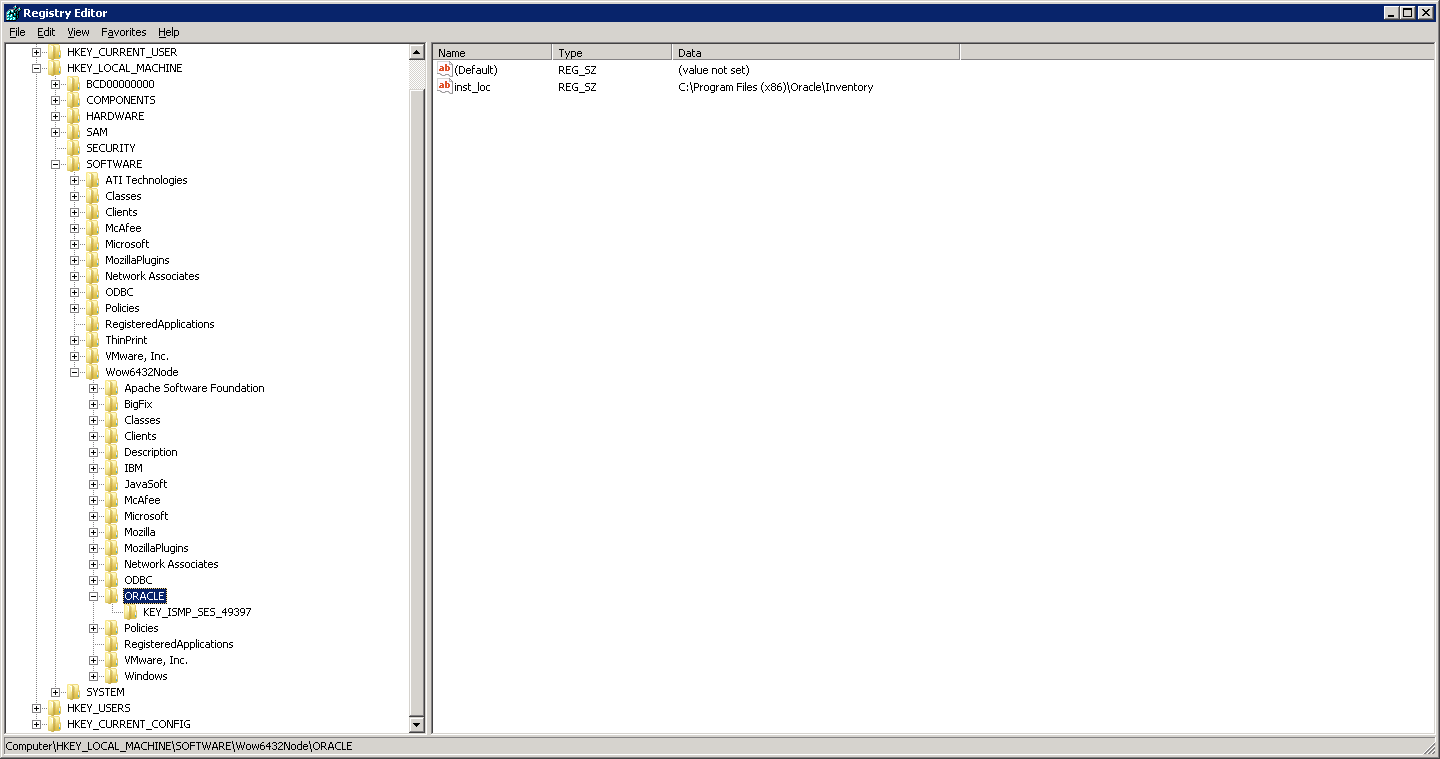Open the File menu

17,32
